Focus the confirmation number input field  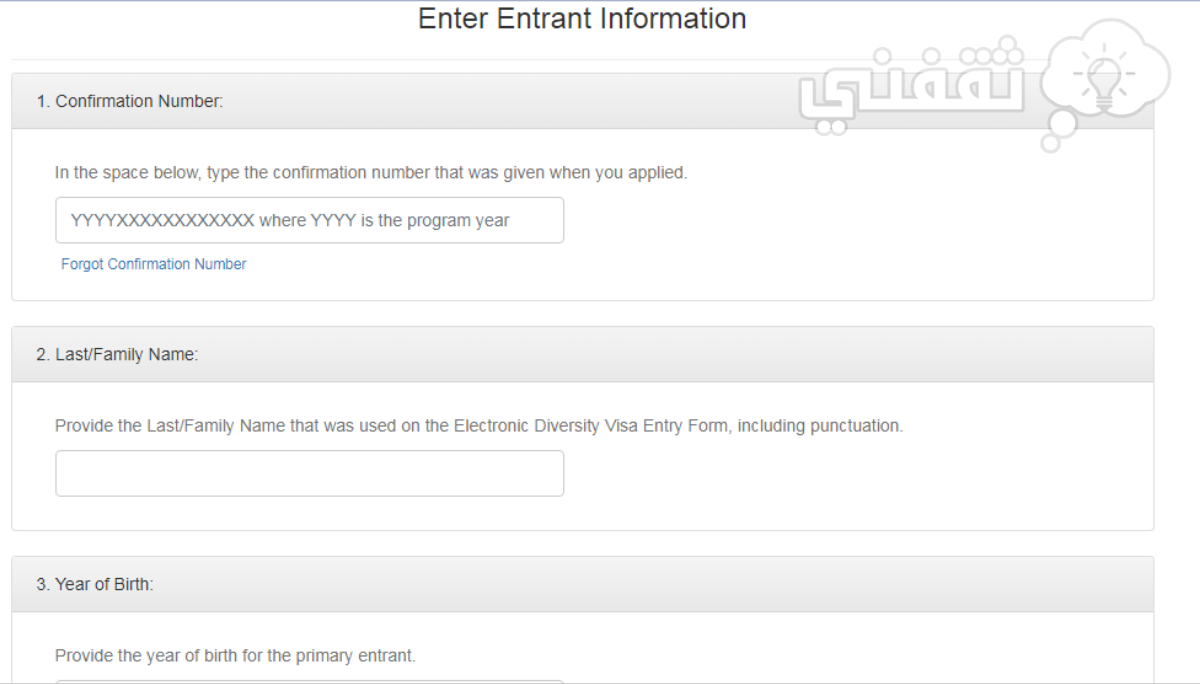pos(309,220)
